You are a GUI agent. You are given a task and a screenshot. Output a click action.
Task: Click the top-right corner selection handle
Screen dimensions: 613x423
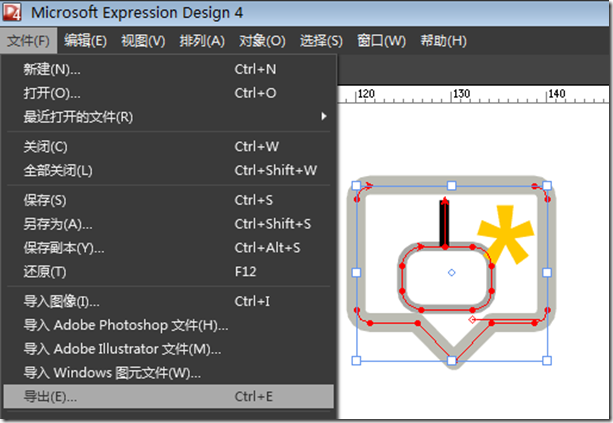click(547, 186)
